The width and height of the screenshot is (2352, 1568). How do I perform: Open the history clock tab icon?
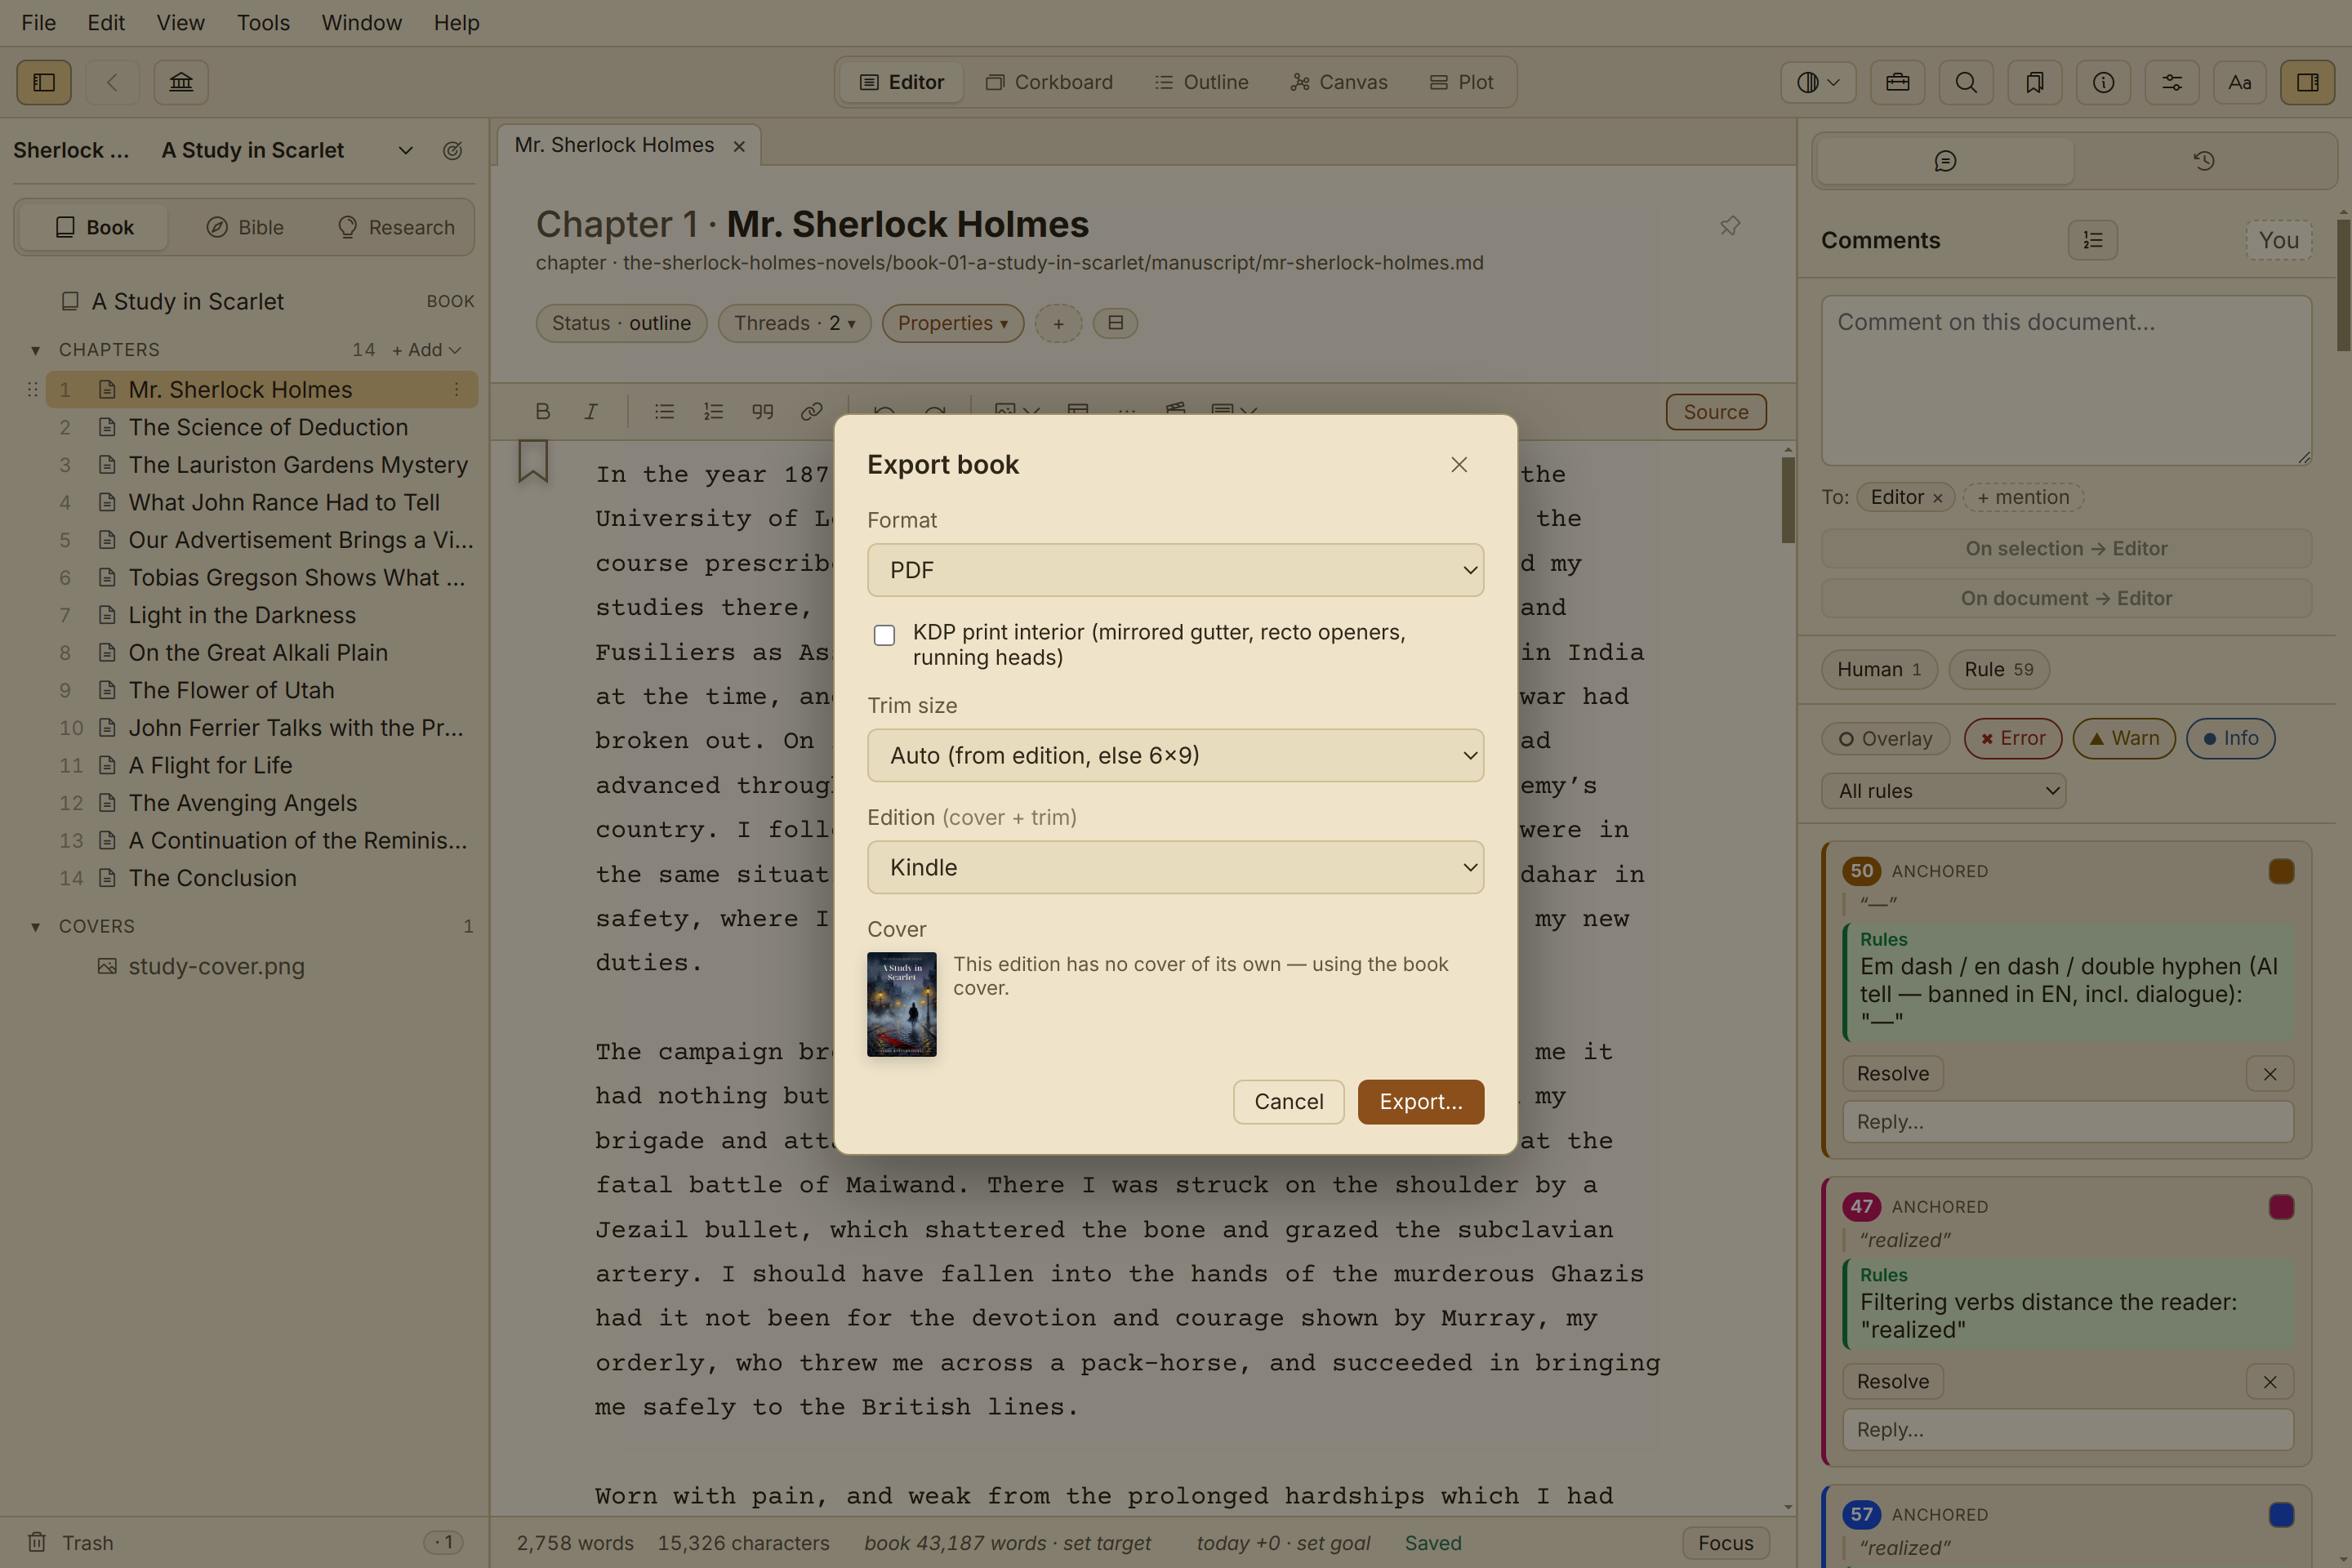click(2204, 161)
